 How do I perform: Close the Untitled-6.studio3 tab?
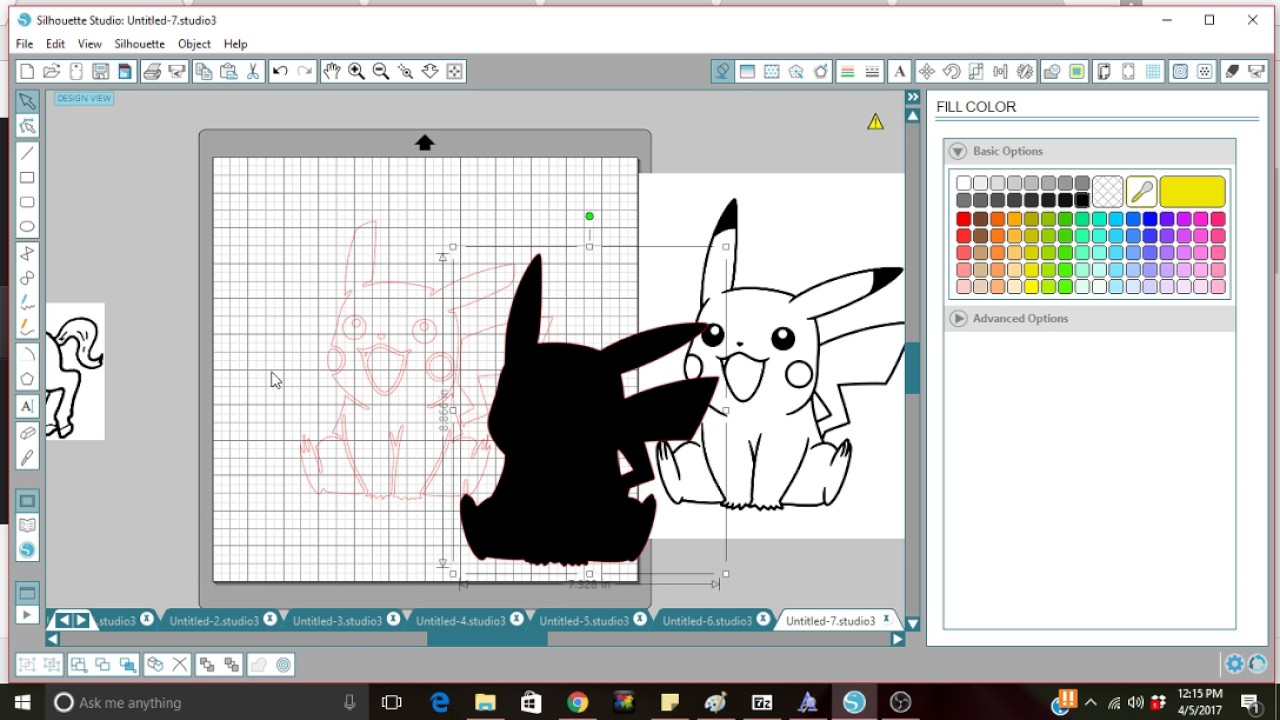[x=763, y=620]
